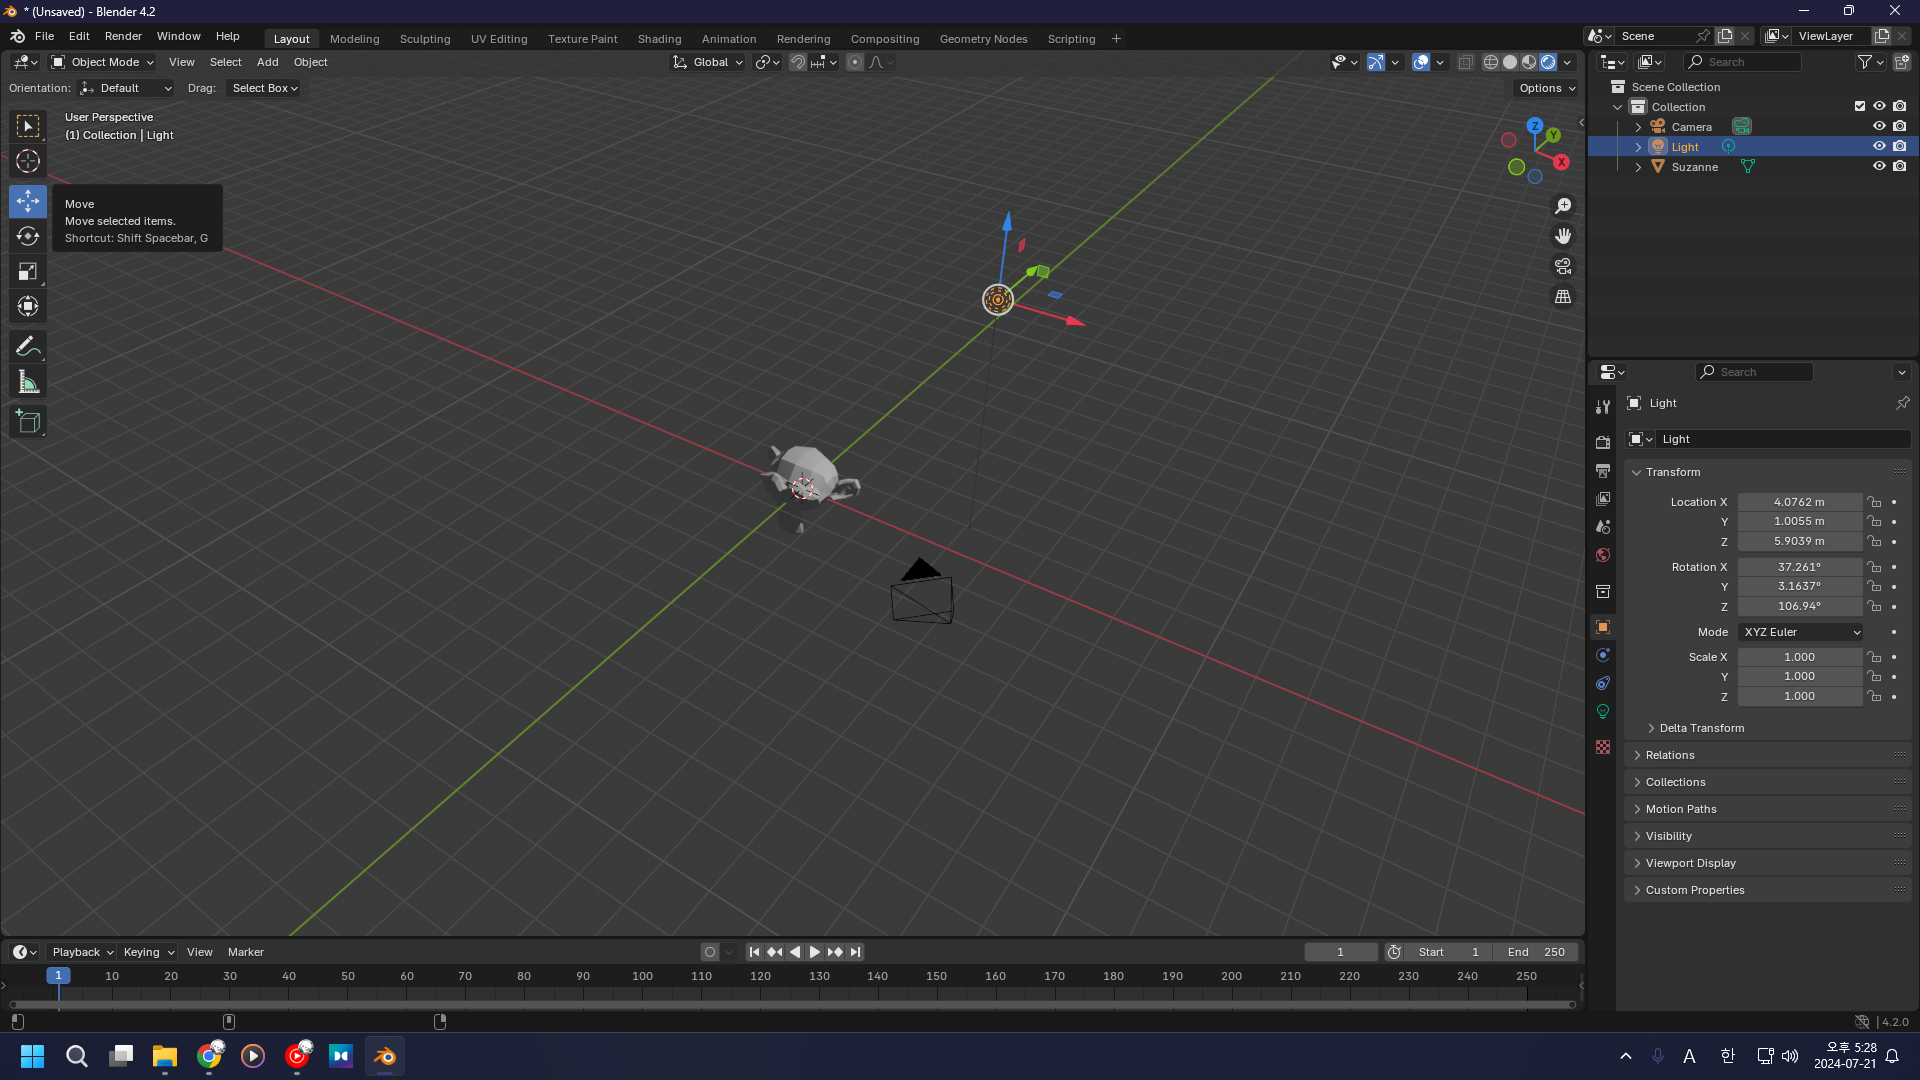Select the Scale tool
Screen dimensions: 1920x1080
[x=28, y=271]
